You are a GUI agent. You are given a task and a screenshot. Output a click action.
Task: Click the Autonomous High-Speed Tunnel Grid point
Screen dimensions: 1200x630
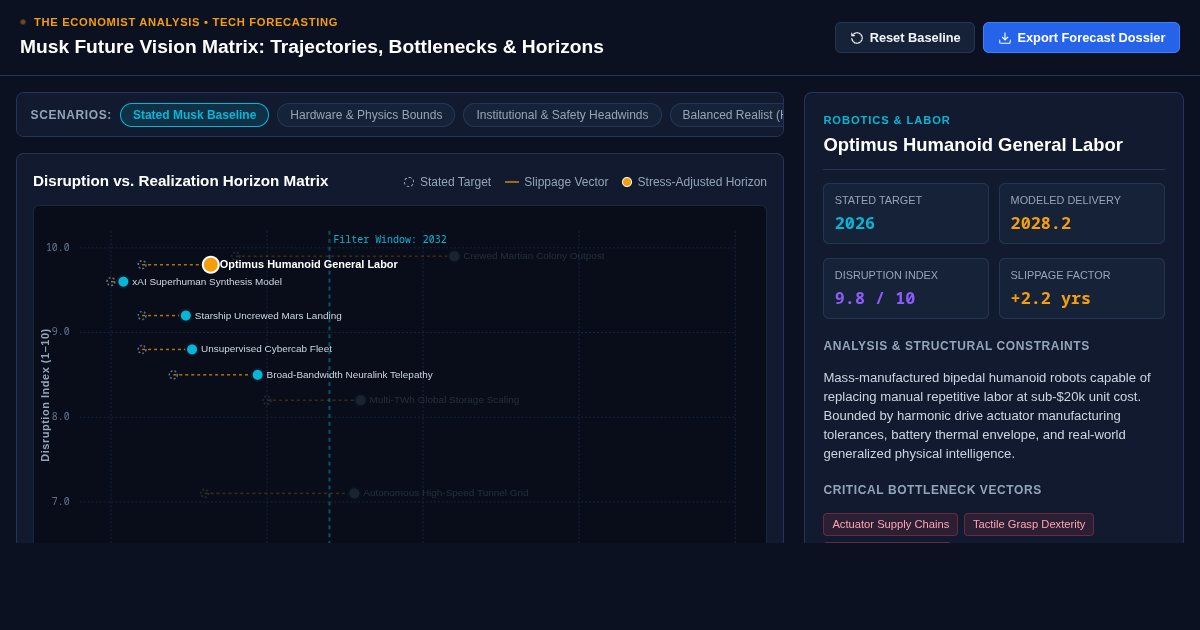tap(354, 493)
